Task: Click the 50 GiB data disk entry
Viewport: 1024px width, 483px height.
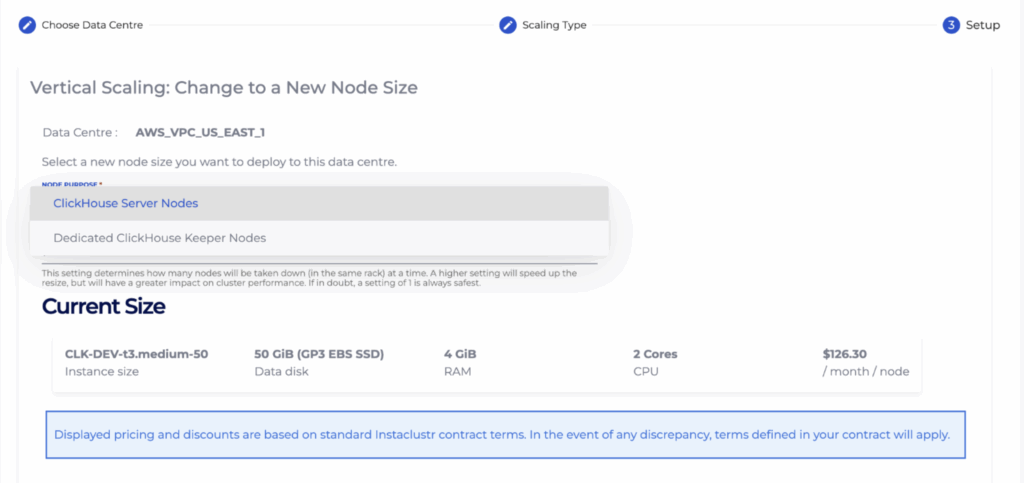Action: coord(319,354)
